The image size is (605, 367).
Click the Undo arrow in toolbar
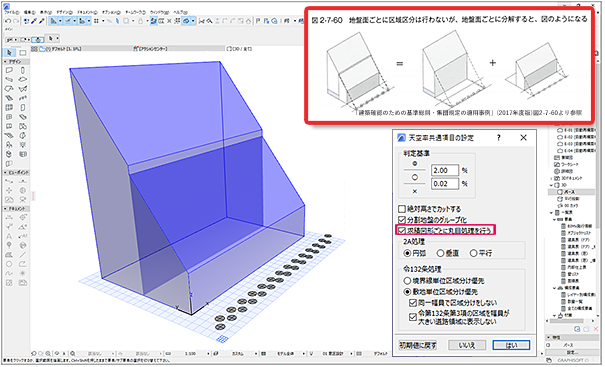[7, 21]
